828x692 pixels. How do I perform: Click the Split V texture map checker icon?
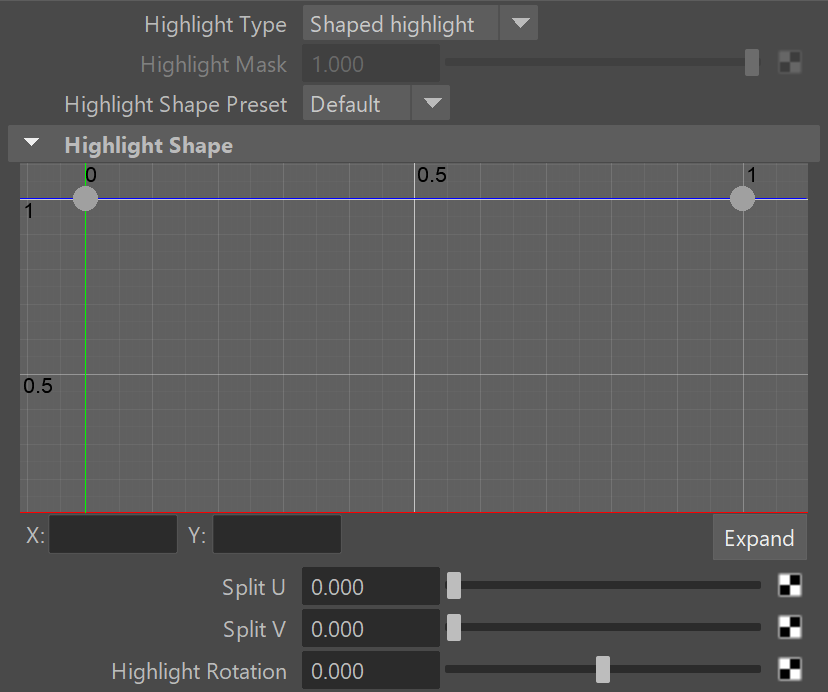[790, 628]
